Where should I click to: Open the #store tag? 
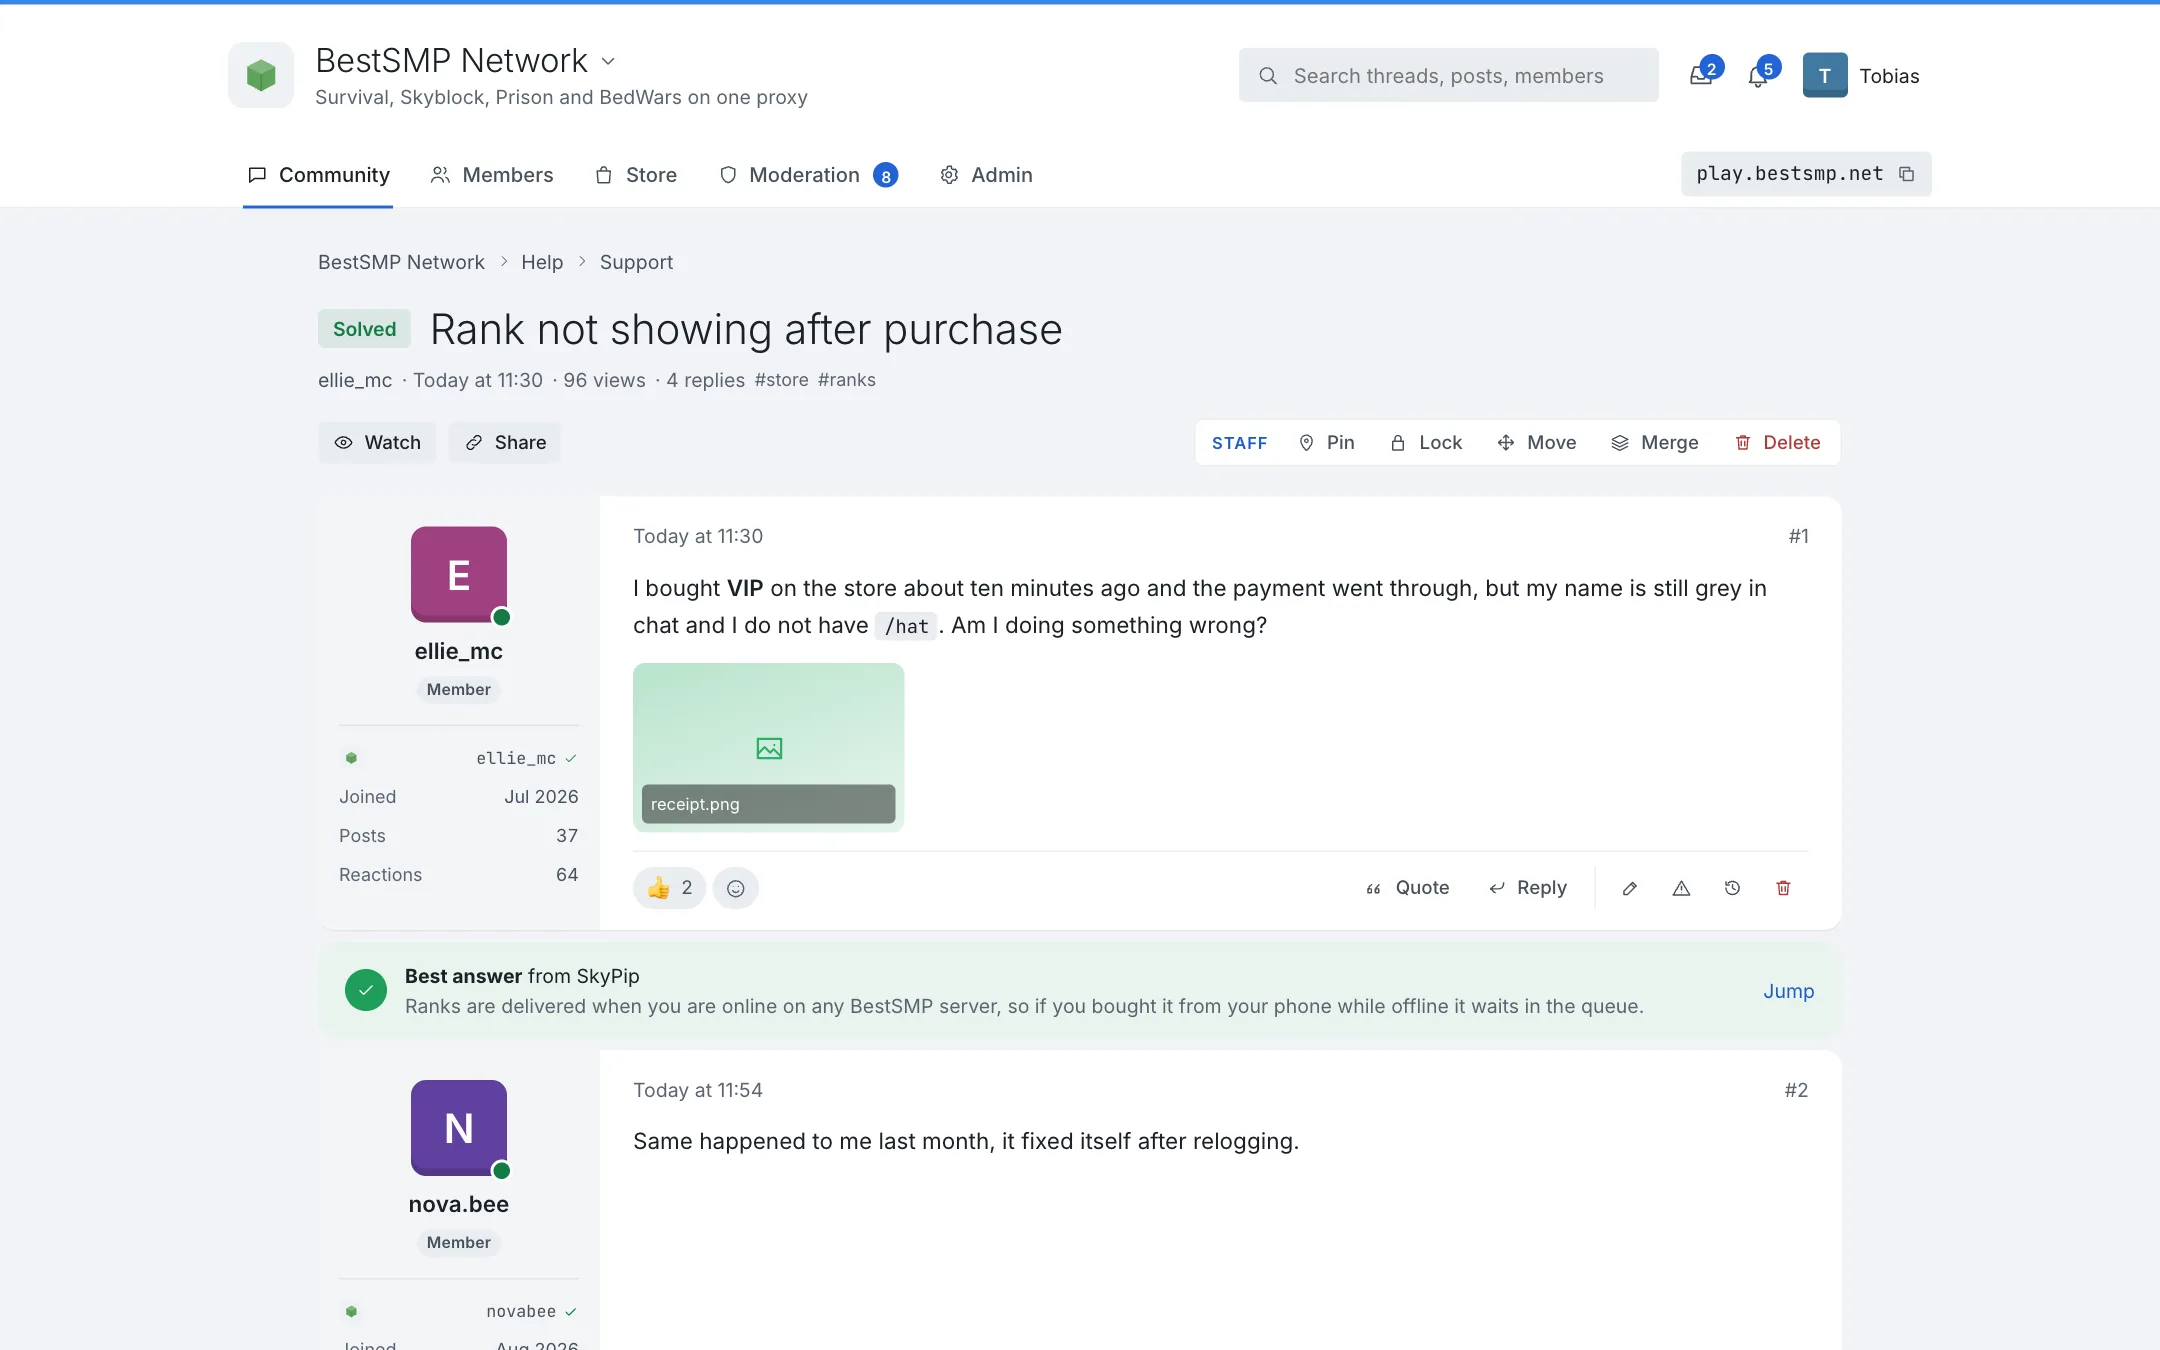(x=781, y=380)
